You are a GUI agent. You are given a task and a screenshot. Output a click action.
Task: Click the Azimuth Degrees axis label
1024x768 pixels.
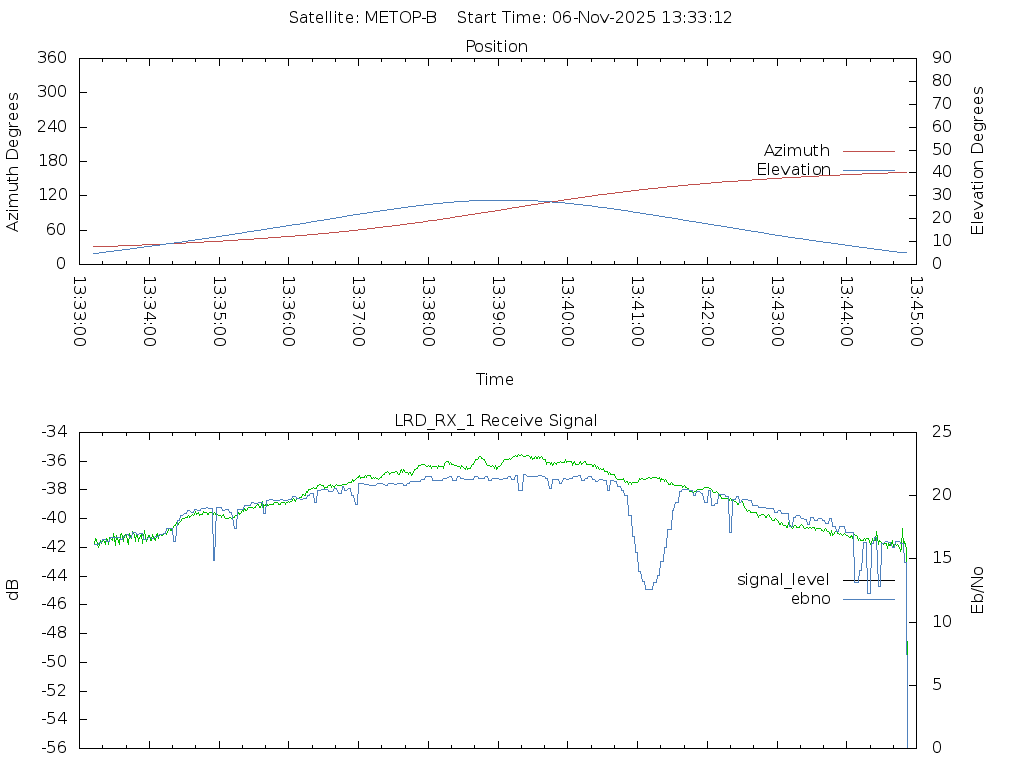[13, 161]
